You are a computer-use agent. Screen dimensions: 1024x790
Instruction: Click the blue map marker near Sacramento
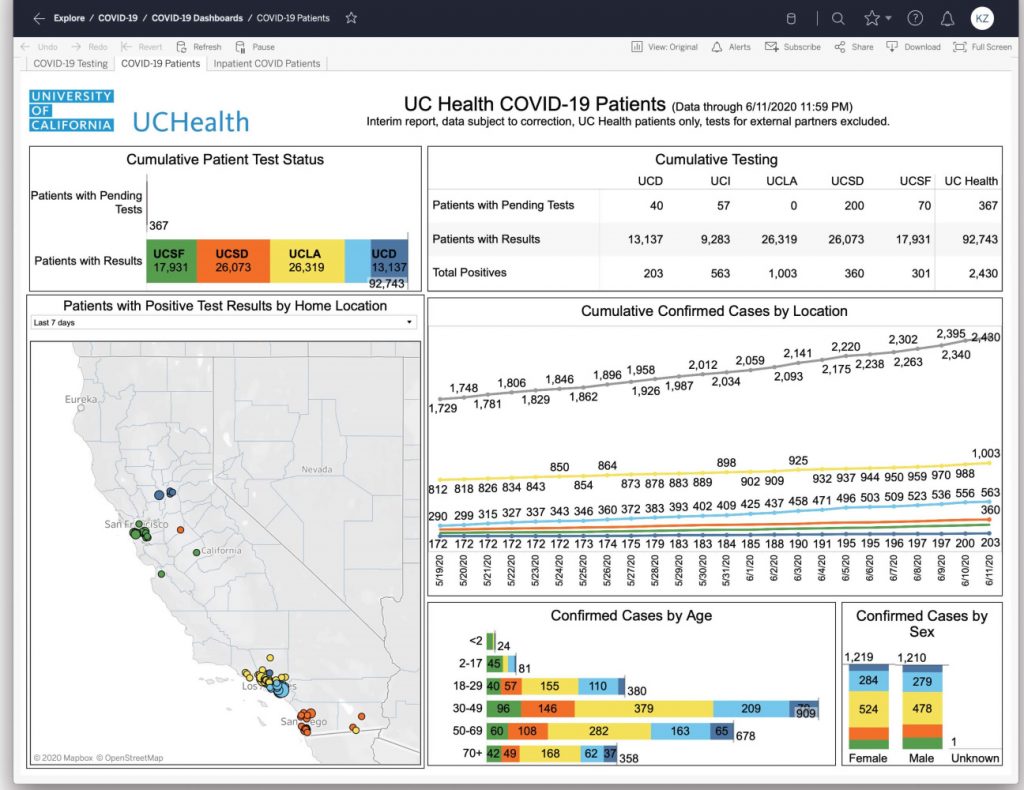159,496
